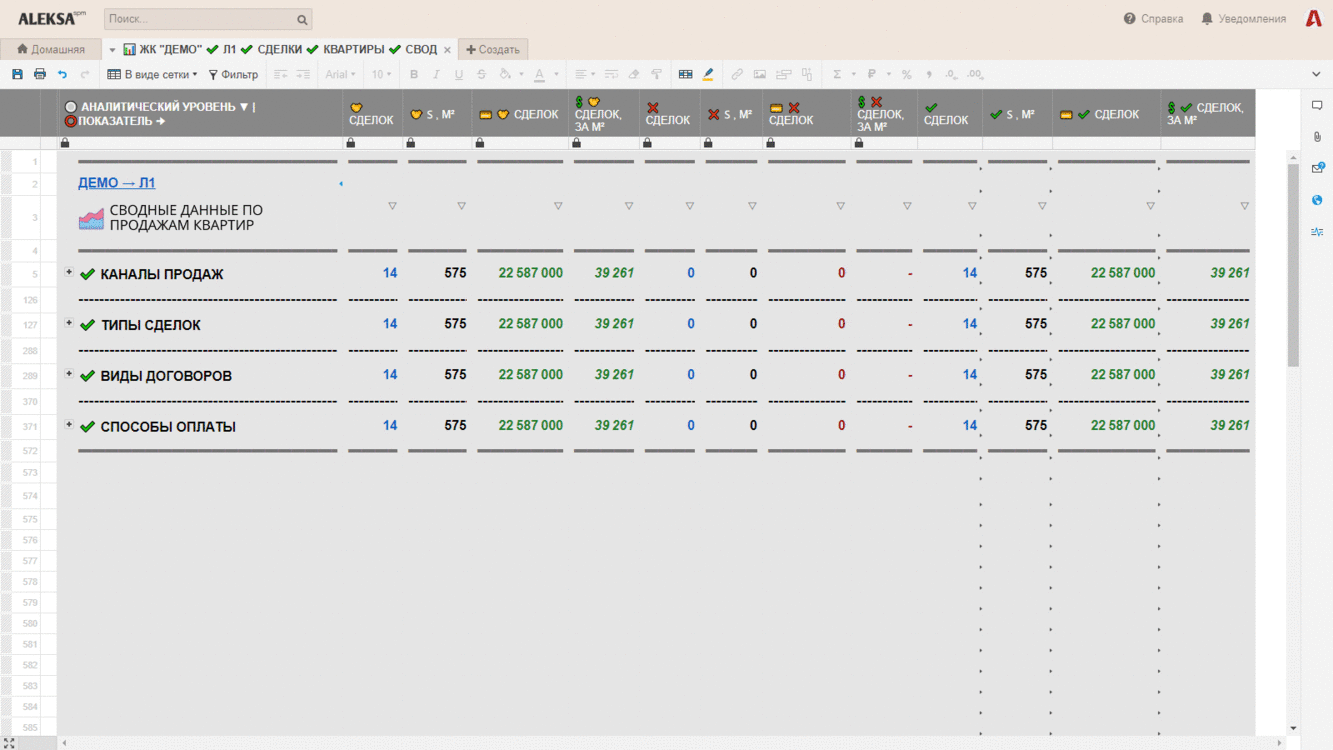Image resolution: width=1333 pixels, height=750 pixels.
Task: Save the sheet with the floppy disk icon
Action: (17, 74)
